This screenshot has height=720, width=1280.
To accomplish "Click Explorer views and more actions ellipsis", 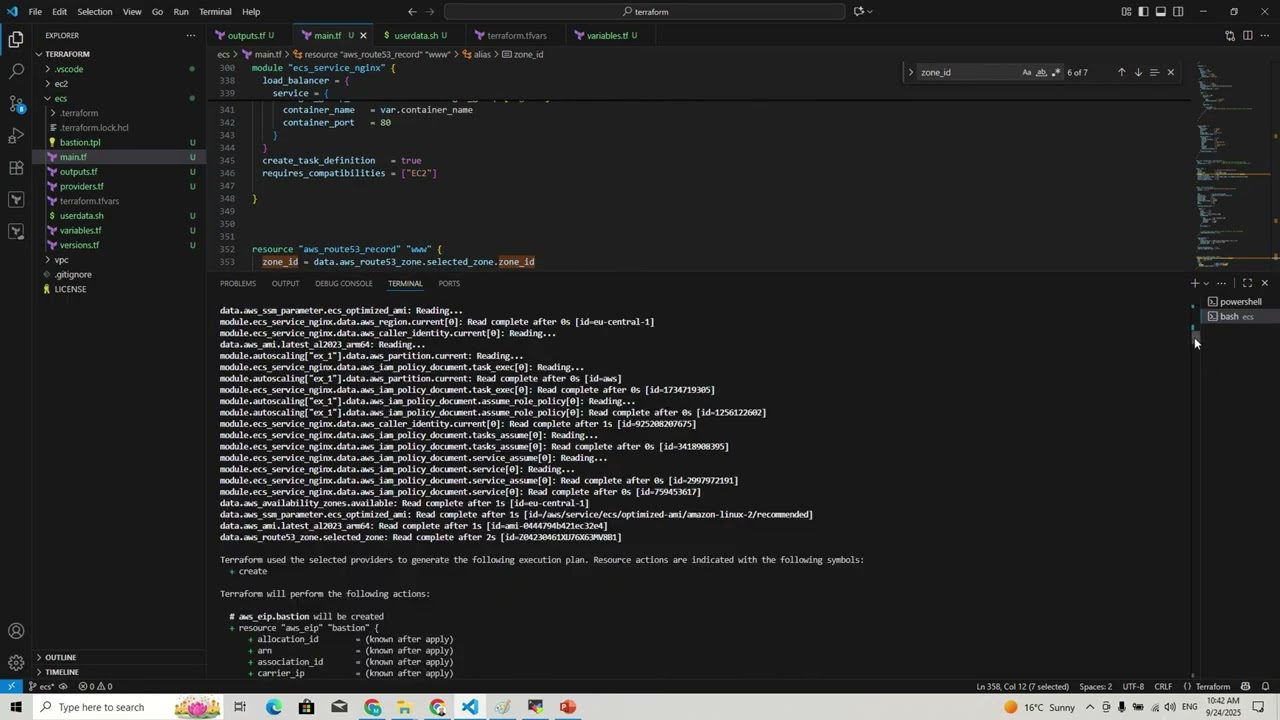I will click(x=190, y=35).
